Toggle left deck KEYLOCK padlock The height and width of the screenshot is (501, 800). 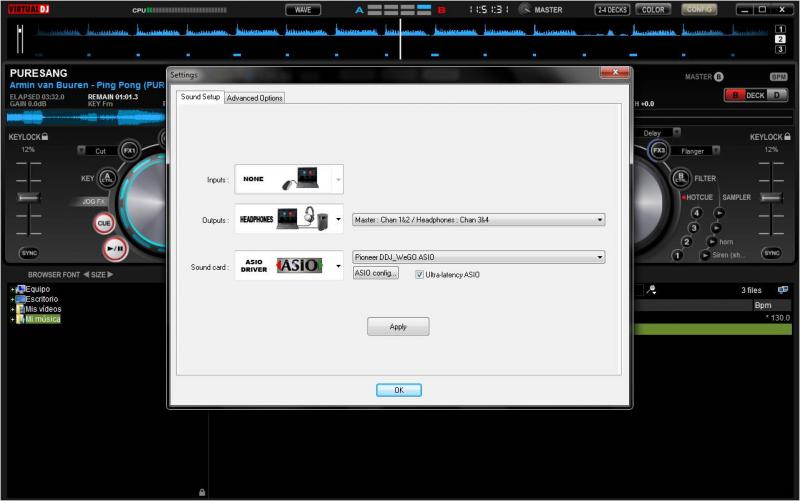(45, 136)
